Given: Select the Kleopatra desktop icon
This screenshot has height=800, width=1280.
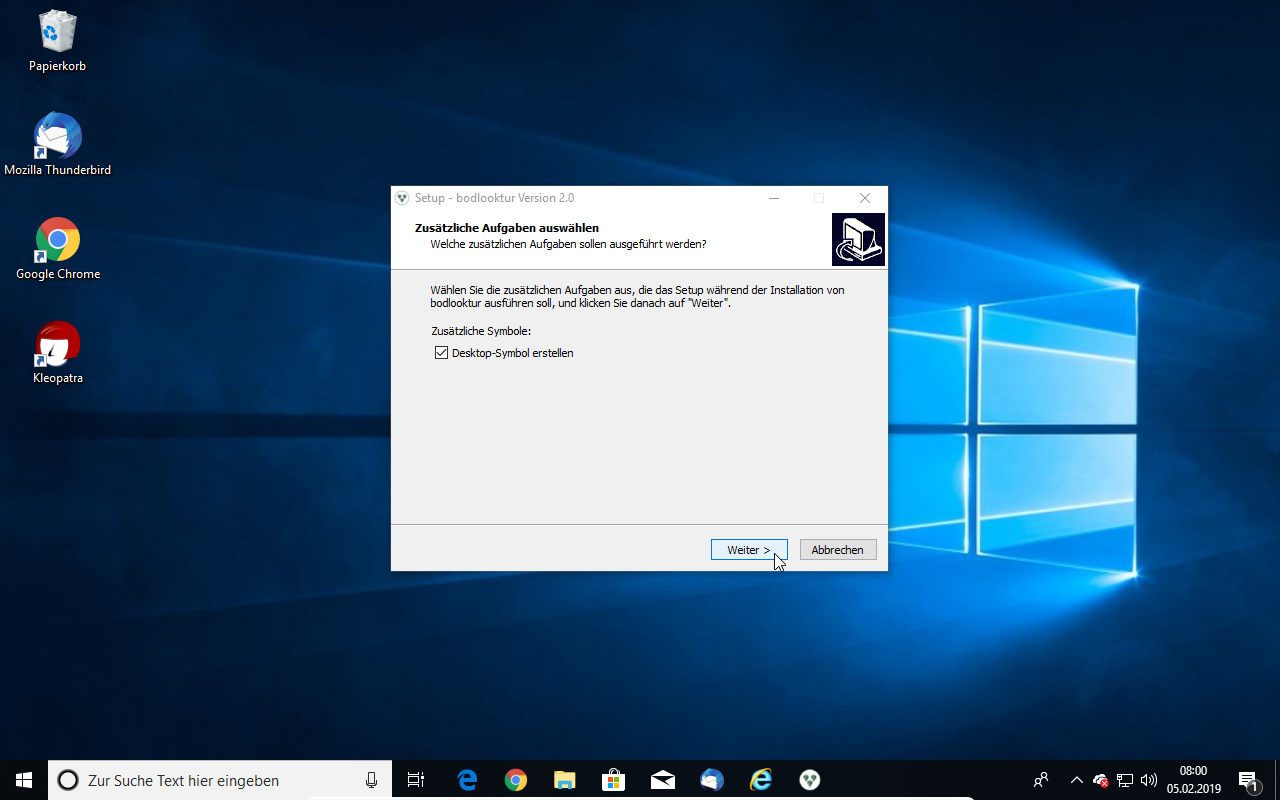Looking at the screenshot, I should pos(57,345).
